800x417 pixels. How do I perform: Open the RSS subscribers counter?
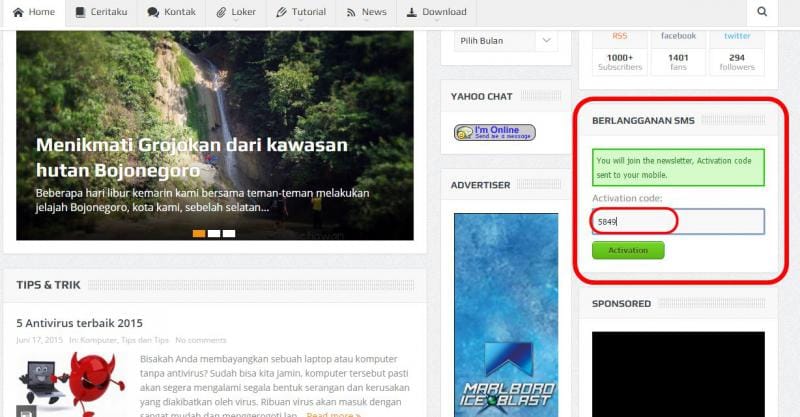coord(620,53)
